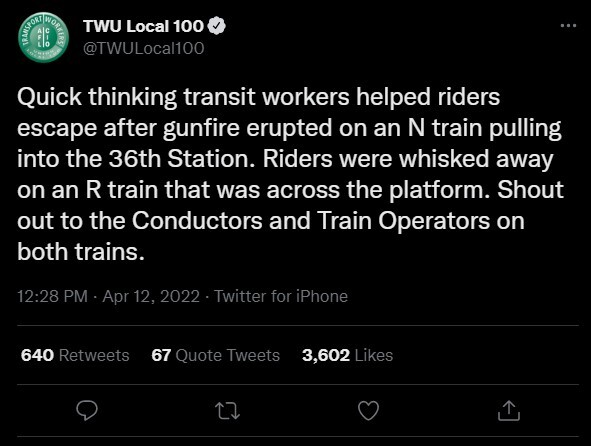Open the TWU Local 100 profile avatar
The width and height of the screenshot is (591, 446).
pyautogui.click(x=43, y=37)
